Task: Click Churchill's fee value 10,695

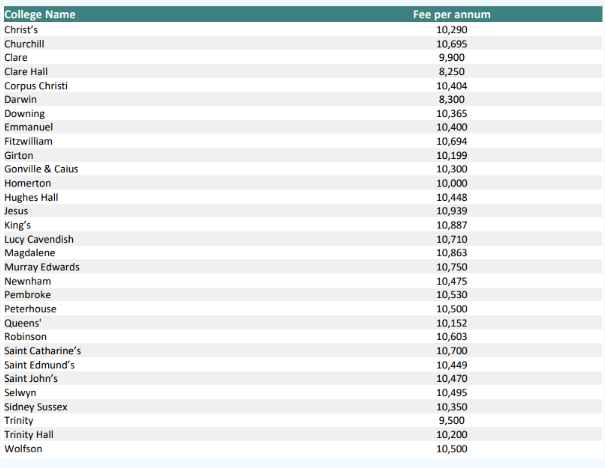Action: [x=451, y=44]
